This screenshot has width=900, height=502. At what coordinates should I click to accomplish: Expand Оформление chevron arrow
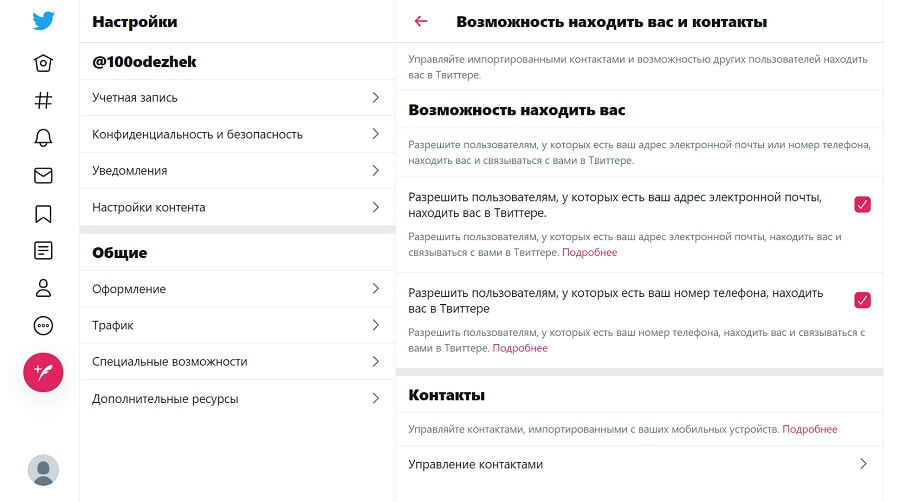[x=375, y=289]
